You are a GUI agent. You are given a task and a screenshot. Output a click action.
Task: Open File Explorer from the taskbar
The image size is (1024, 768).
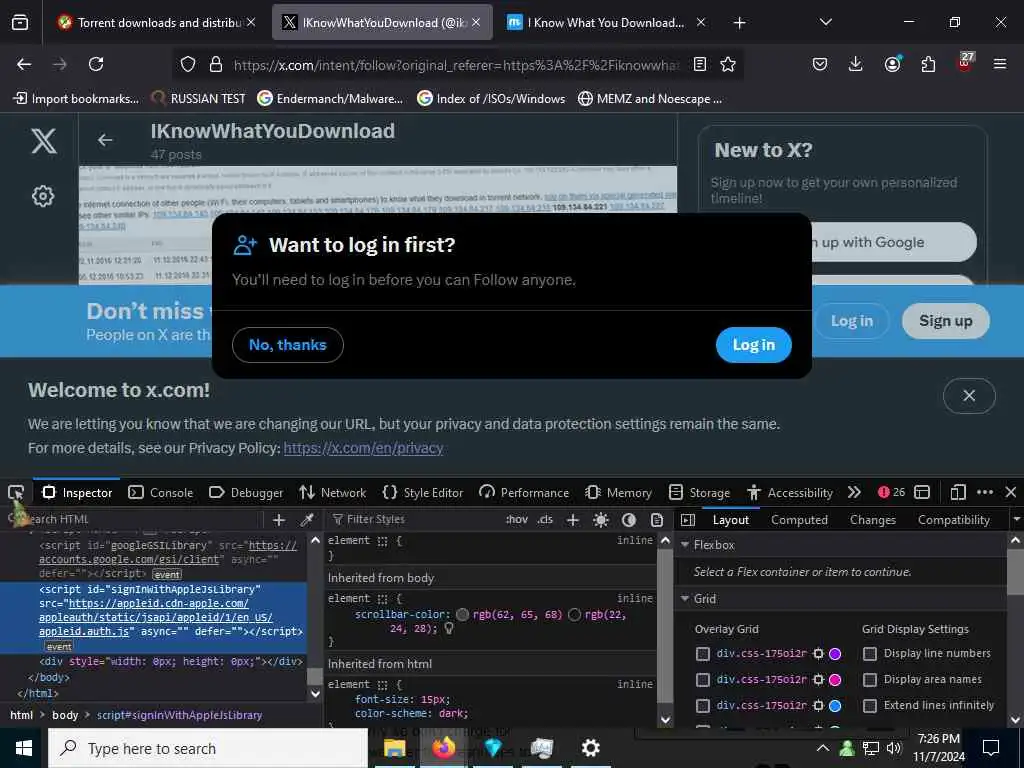click(x=394, y=748)
